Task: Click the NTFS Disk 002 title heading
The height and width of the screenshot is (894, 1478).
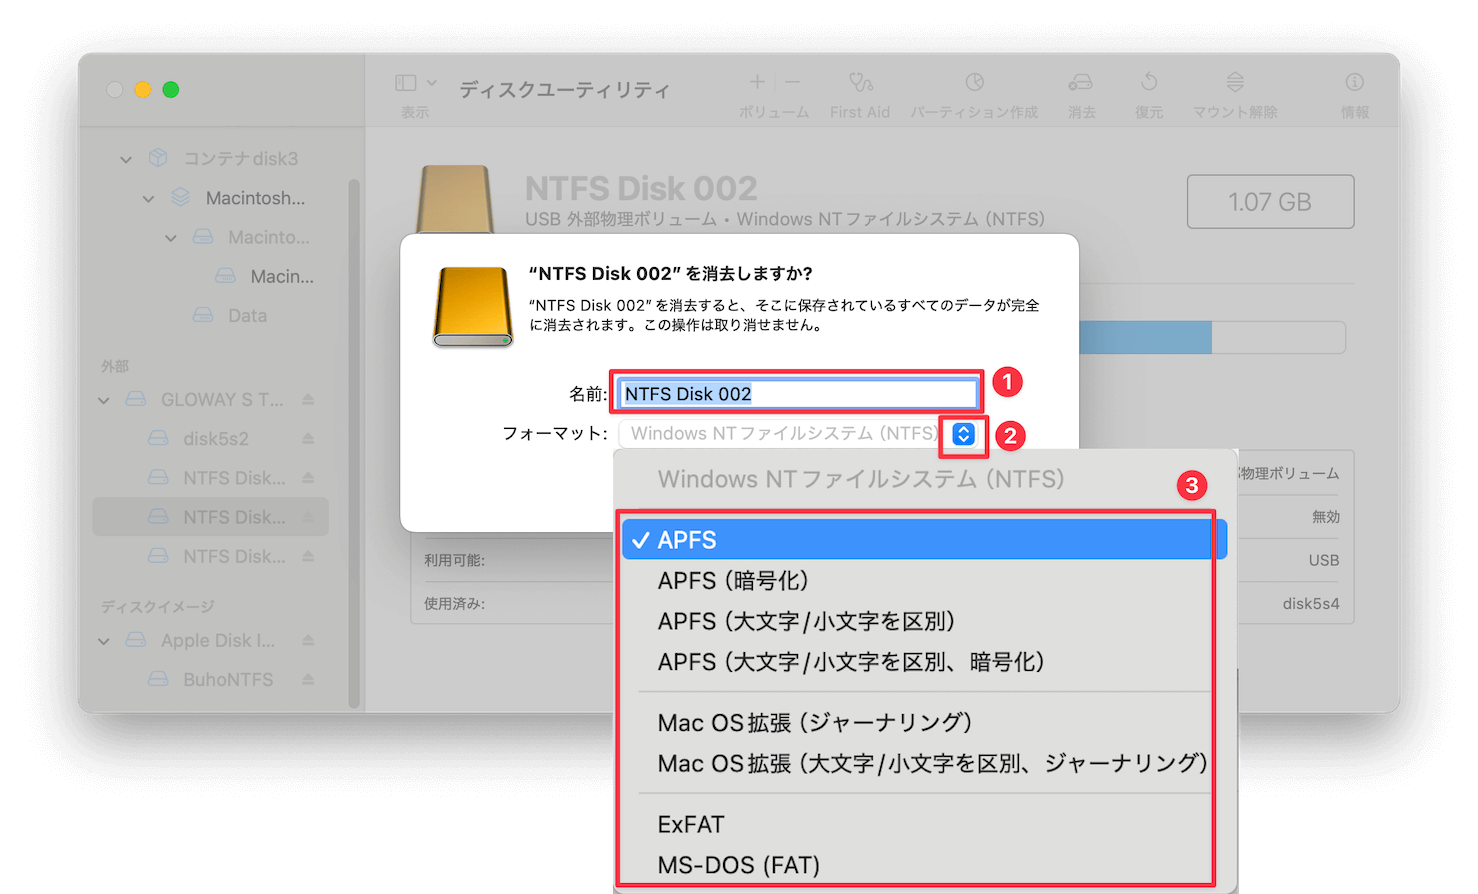Action: coord(641,188)
